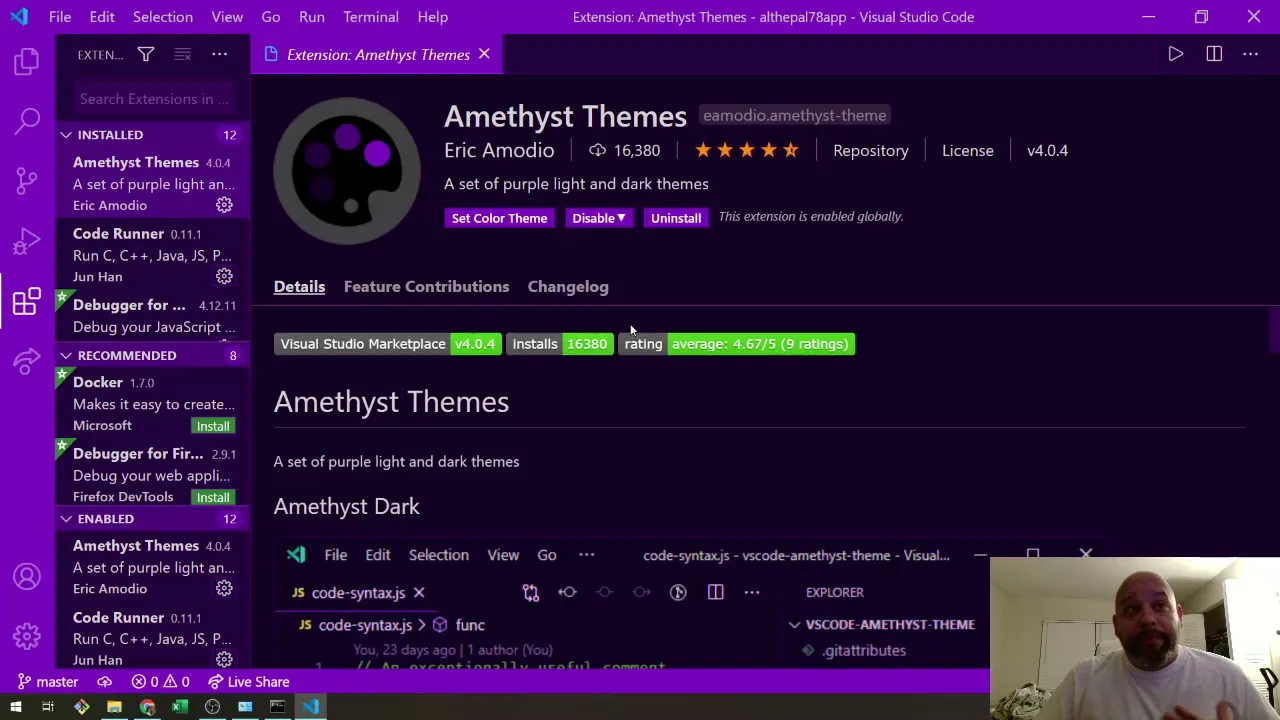
Task: Open the File menu
Action: 60,17
